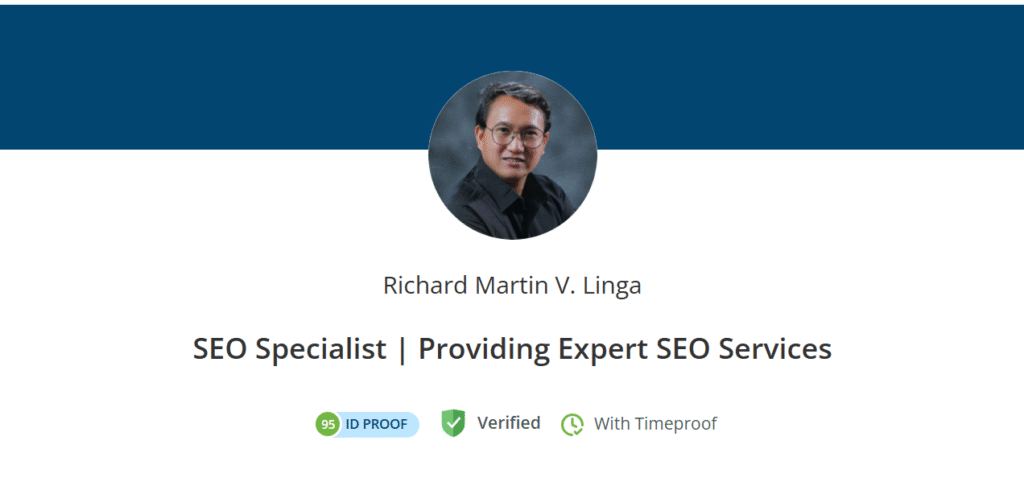Click the word With before Timeproof
Screen dimensions: 1024x494
pos(612,424)
